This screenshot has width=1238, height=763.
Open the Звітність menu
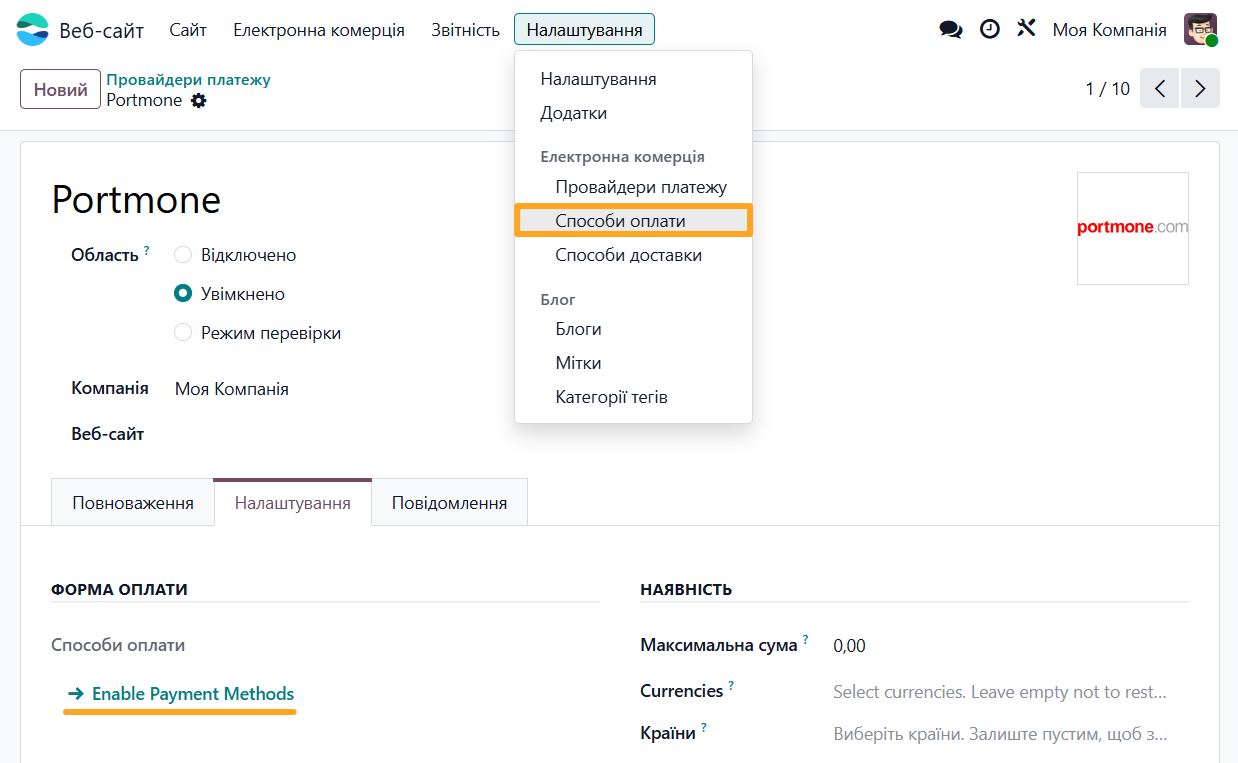(465, 30)
